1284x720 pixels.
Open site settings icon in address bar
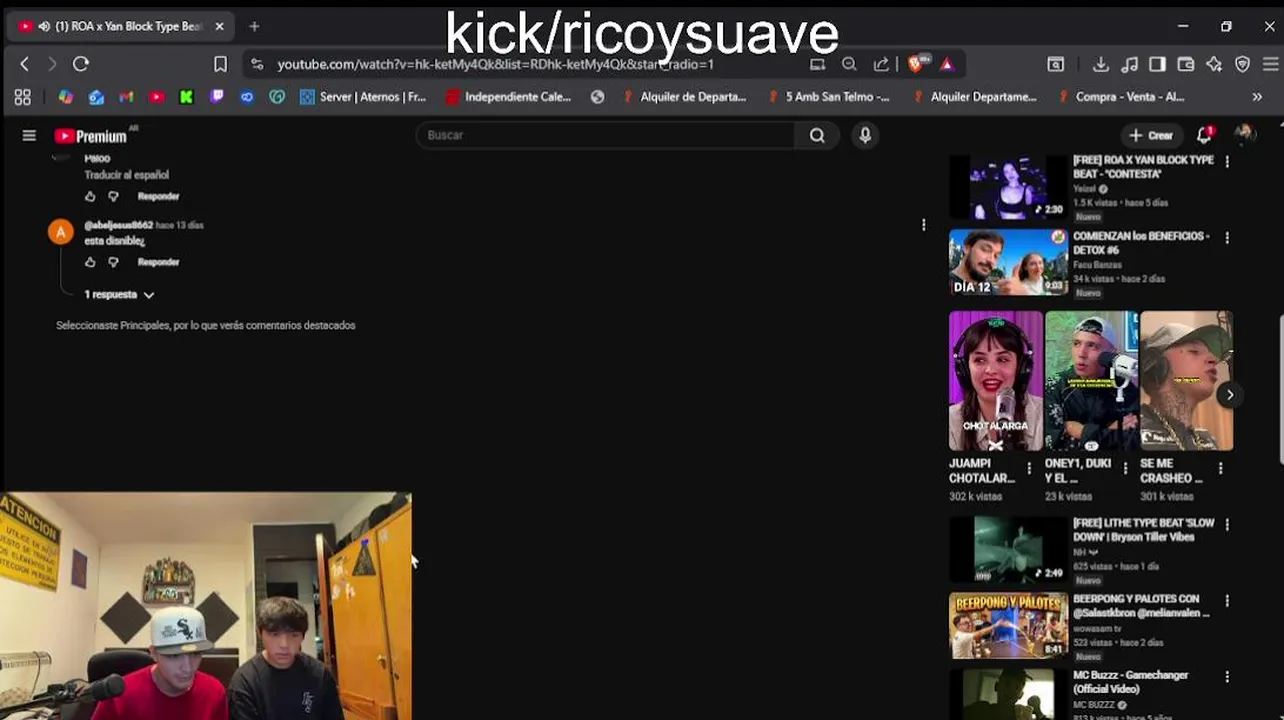(257, 64)
